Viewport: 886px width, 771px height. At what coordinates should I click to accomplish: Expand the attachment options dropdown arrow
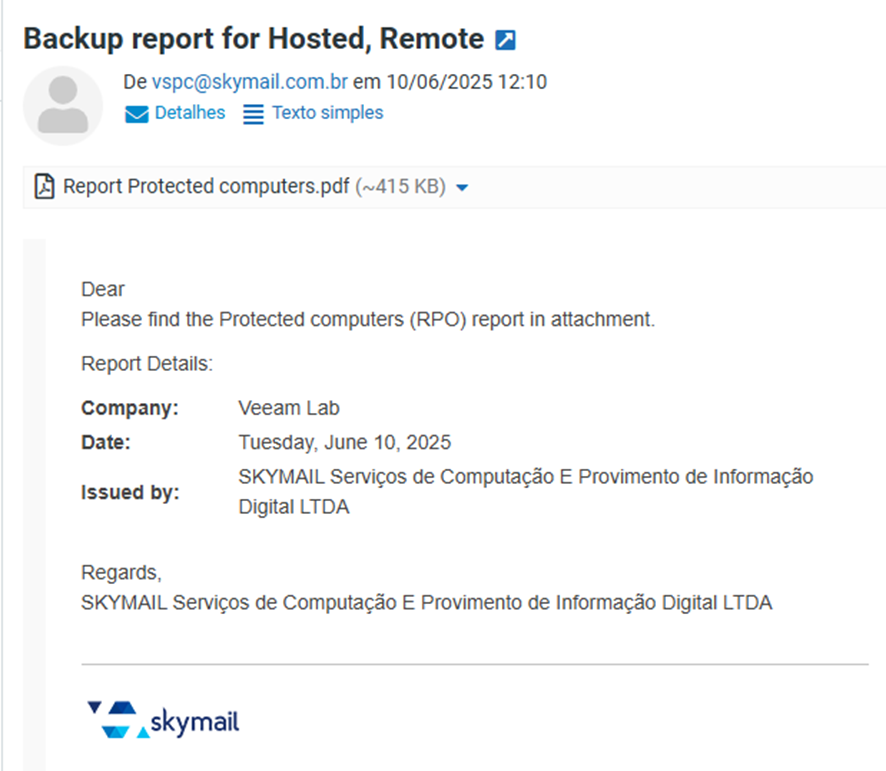pos(461,187)
